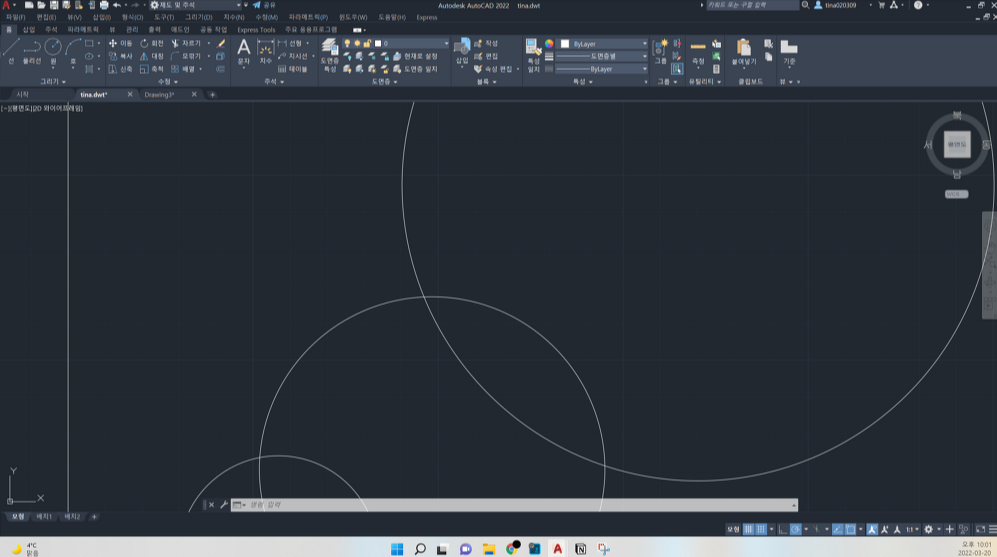Expand the Annotation (주석) panel
Image resolution: width=997 pixels, height=557 pixels.
274,81
